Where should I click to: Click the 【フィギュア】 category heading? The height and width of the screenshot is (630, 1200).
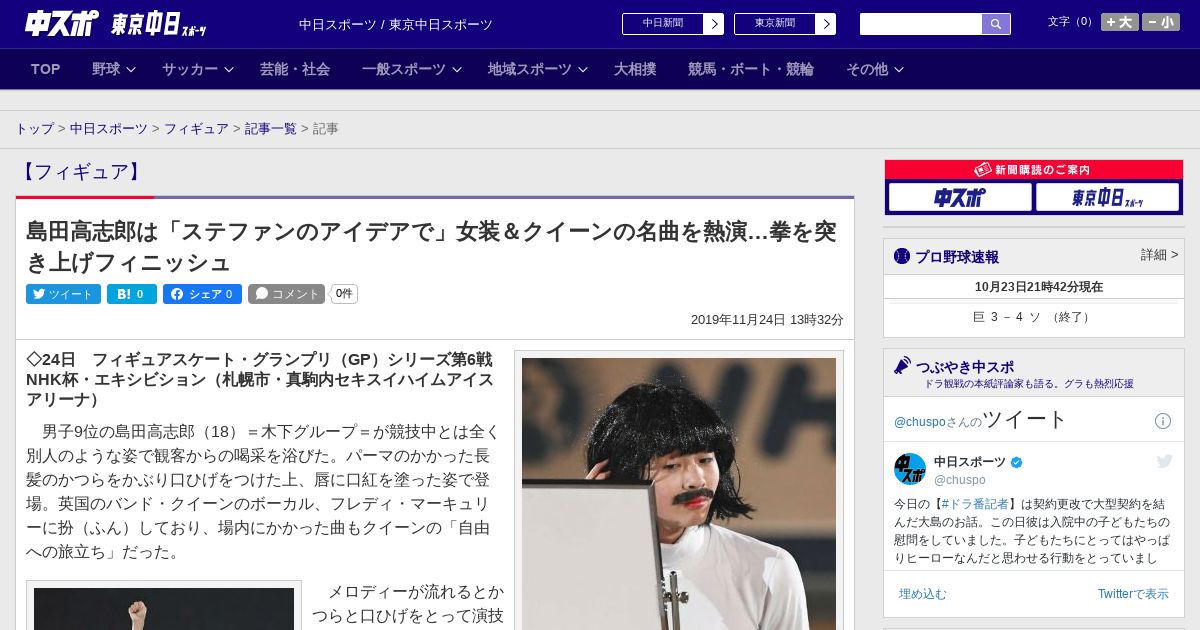(81, 172)
